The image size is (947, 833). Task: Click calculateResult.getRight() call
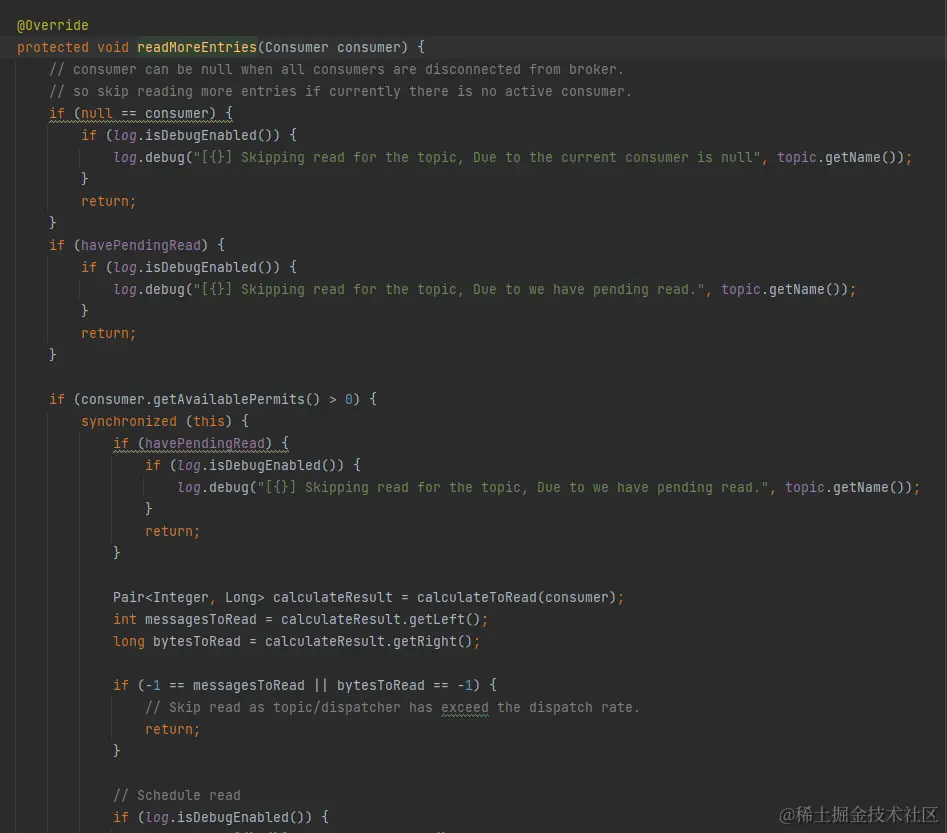(368, 642)
